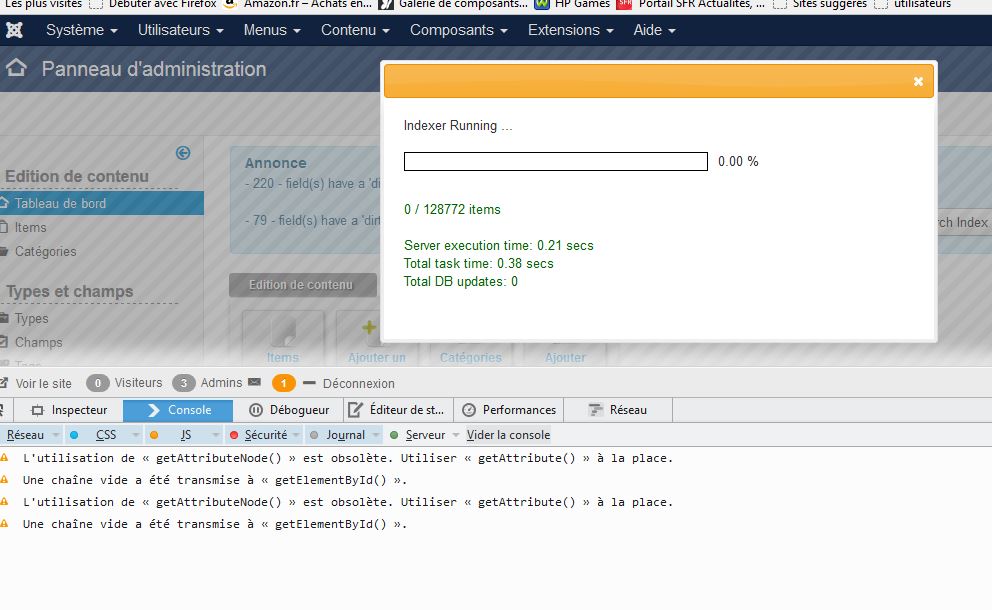Click the SFR bookmark icon
Viewport: 992px width, 610px height.
tap(624, 4)
